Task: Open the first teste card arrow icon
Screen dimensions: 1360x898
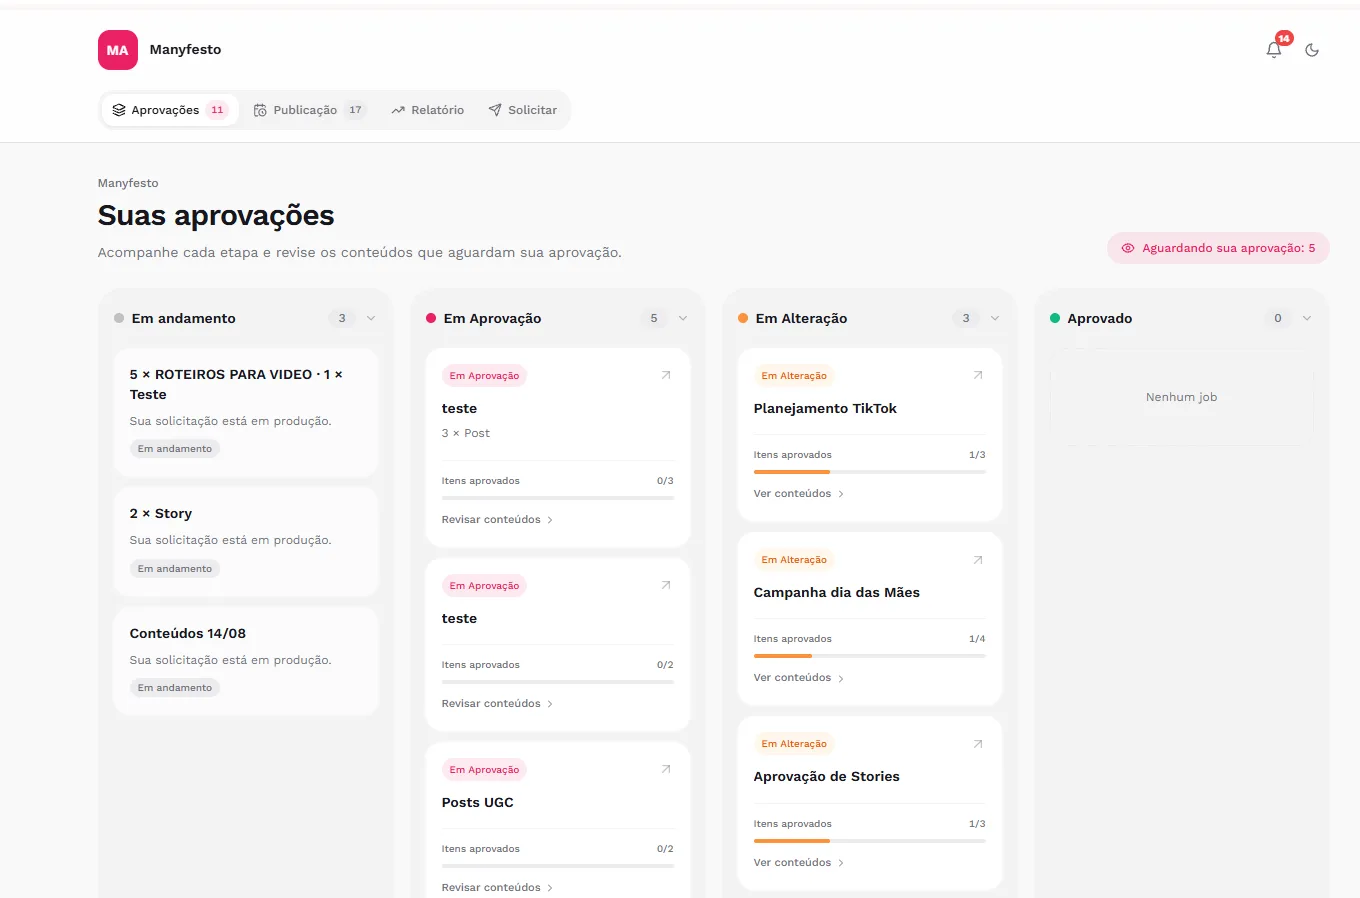Action: pos(666,375)
